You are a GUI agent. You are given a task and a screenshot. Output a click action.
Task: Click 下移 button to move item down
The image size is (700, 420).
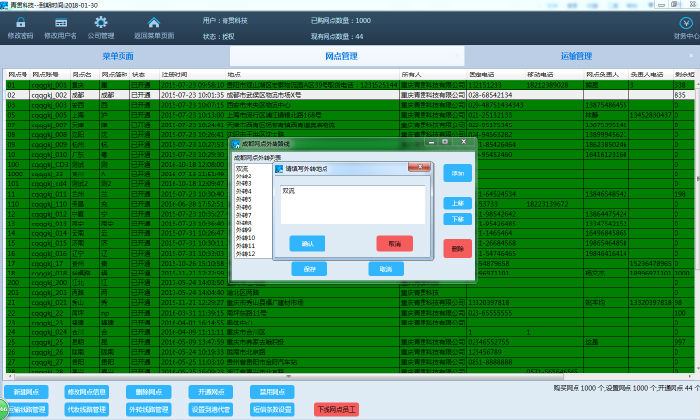[x=457, y=218]
